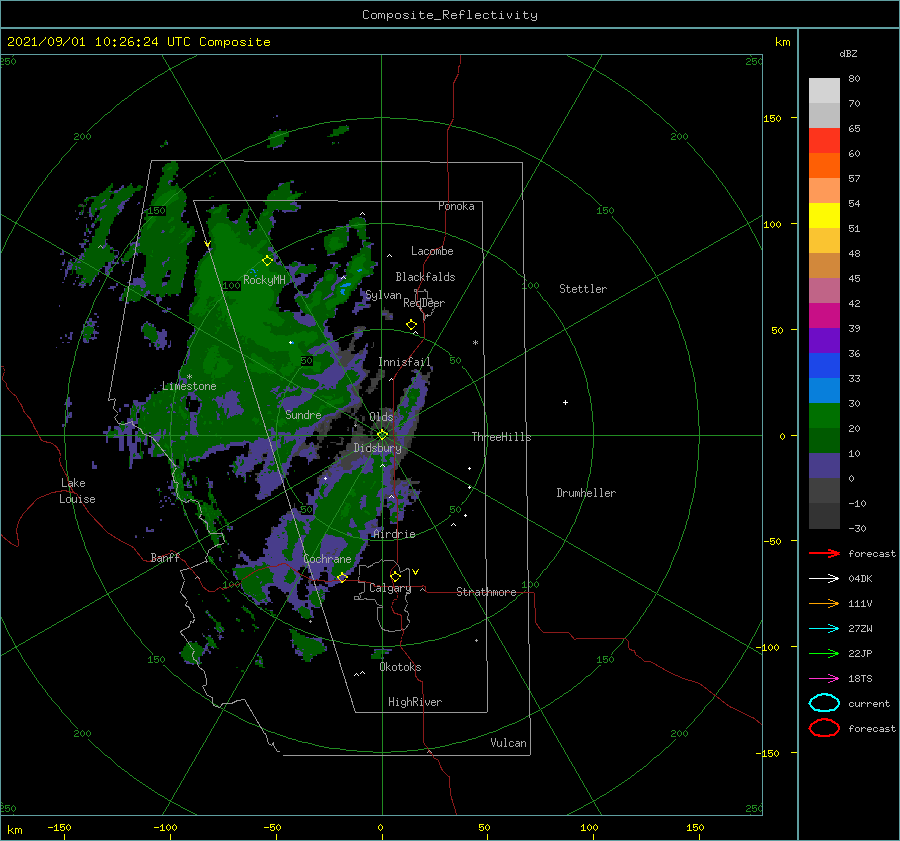The width and height of the screenshot is (900, 841).
Task: Click the Okotoks city label
Action: click(400, 667)
